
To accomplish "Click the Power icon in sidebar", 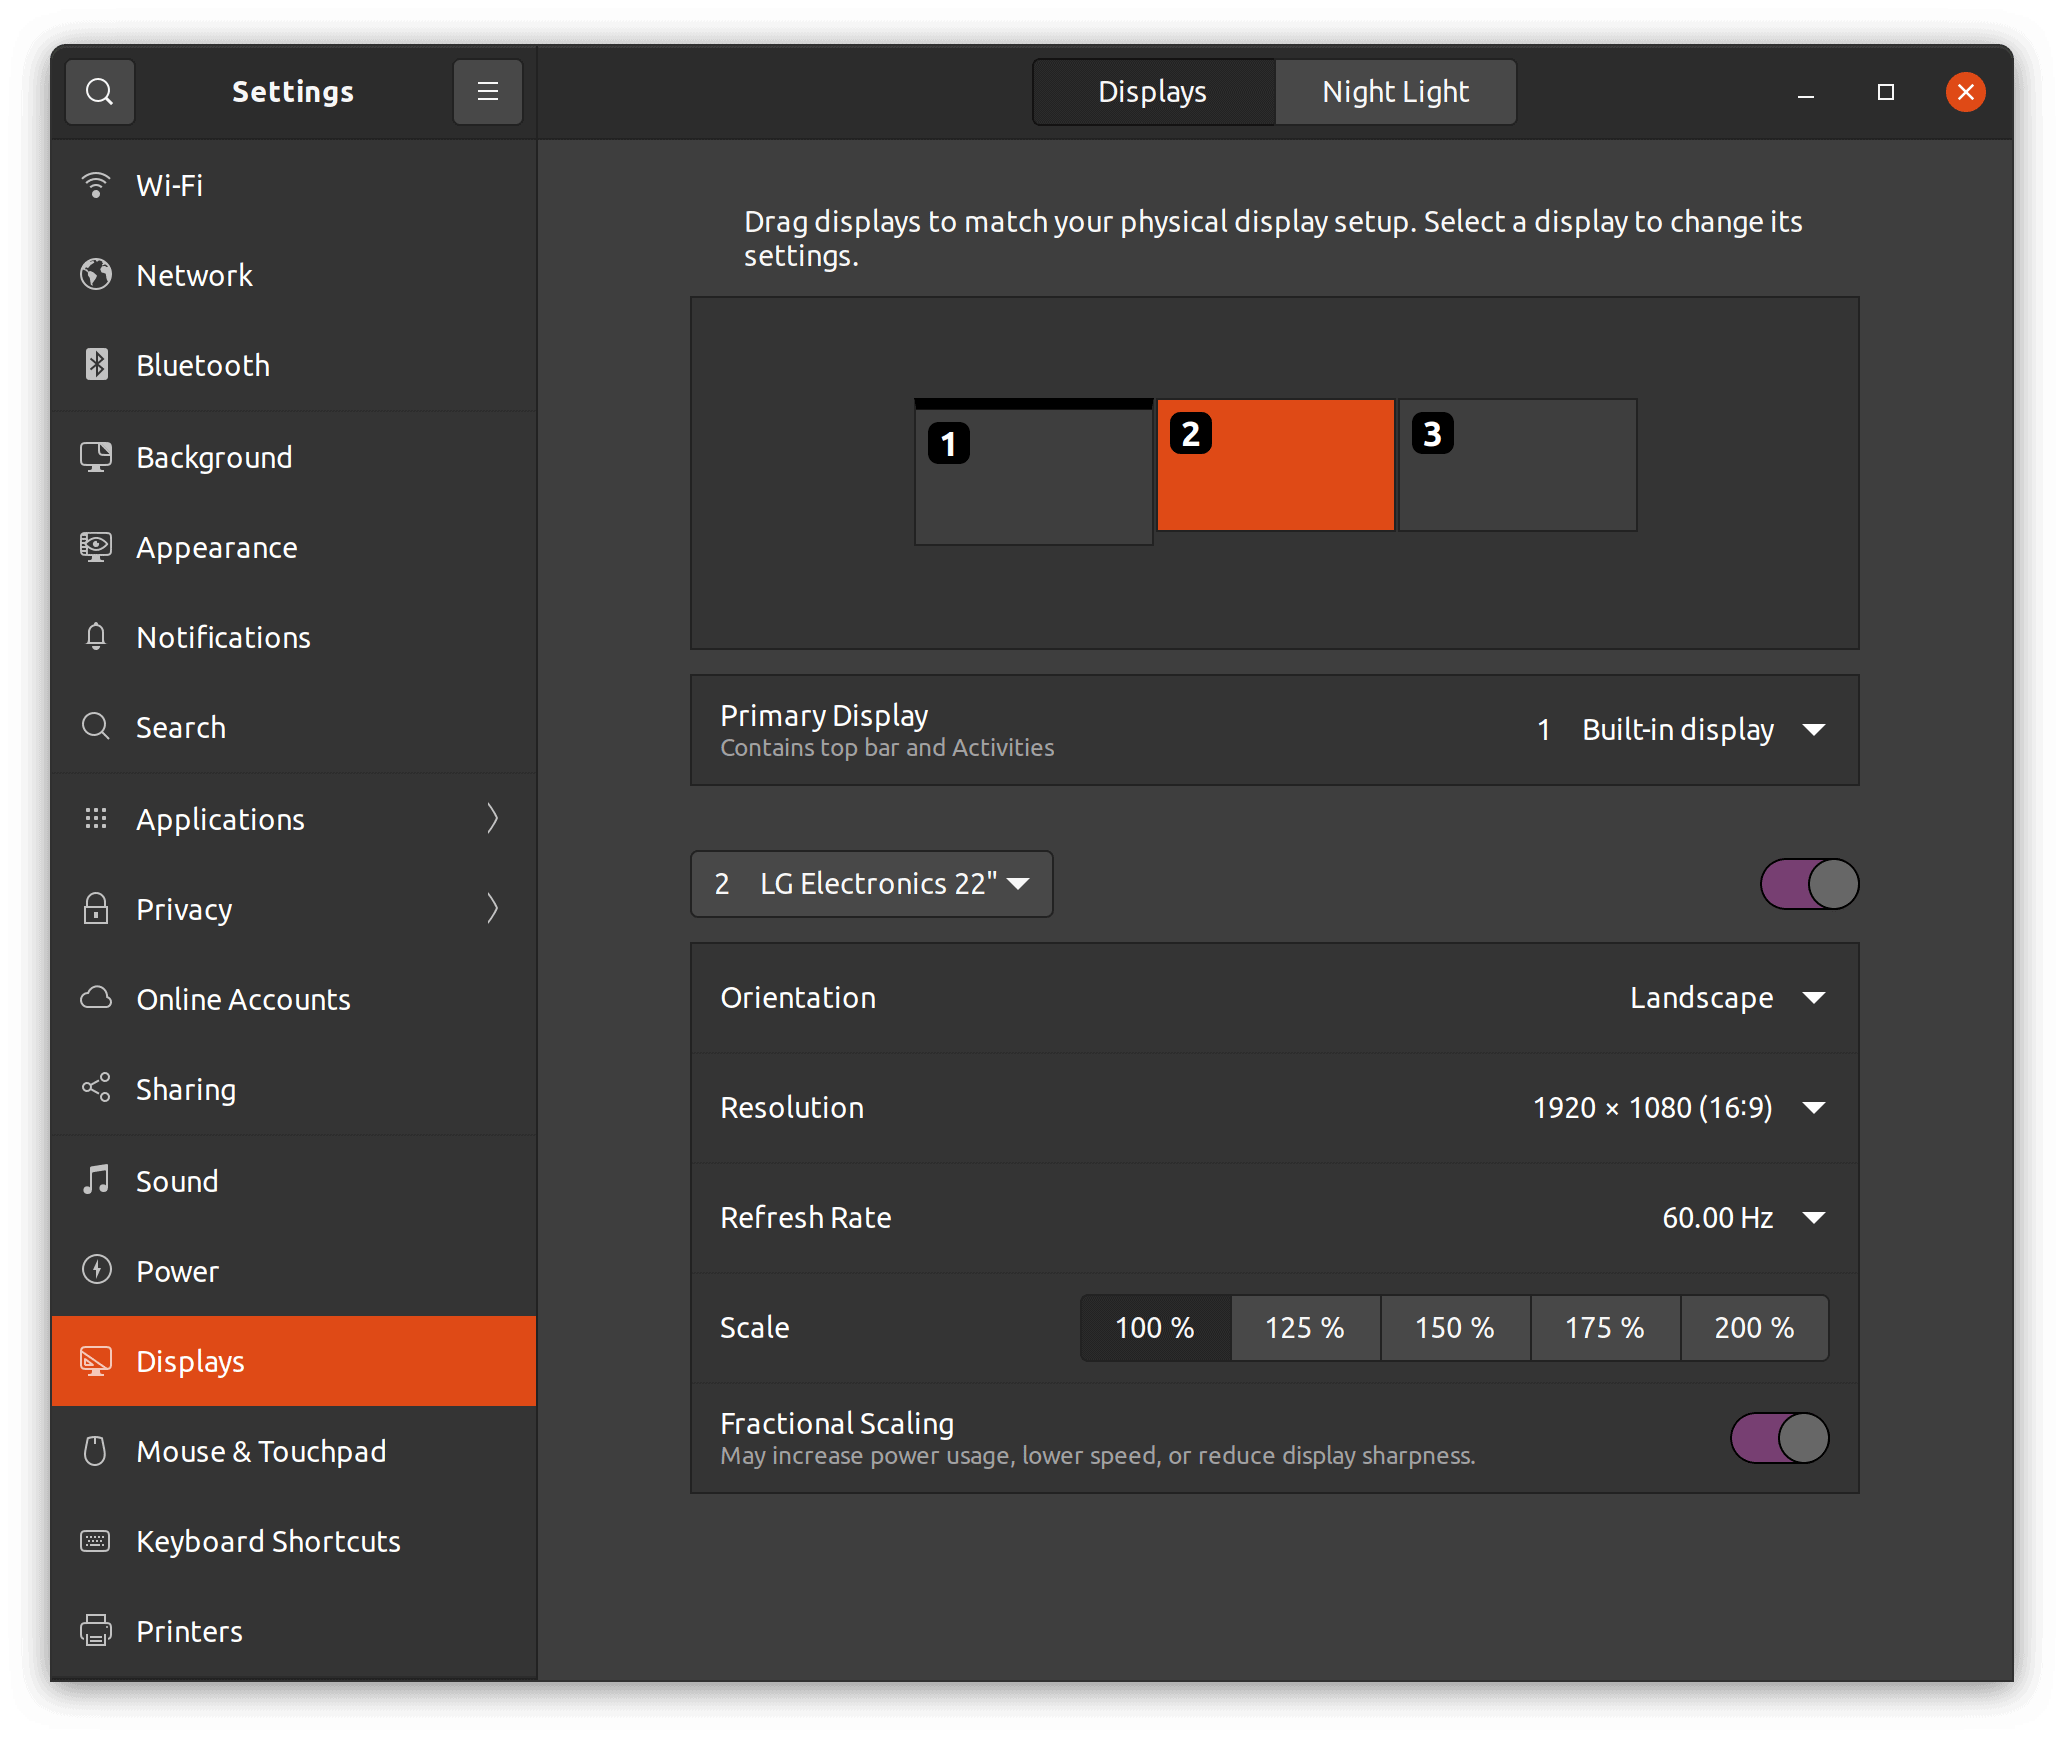I will (x=96, y=1270).
